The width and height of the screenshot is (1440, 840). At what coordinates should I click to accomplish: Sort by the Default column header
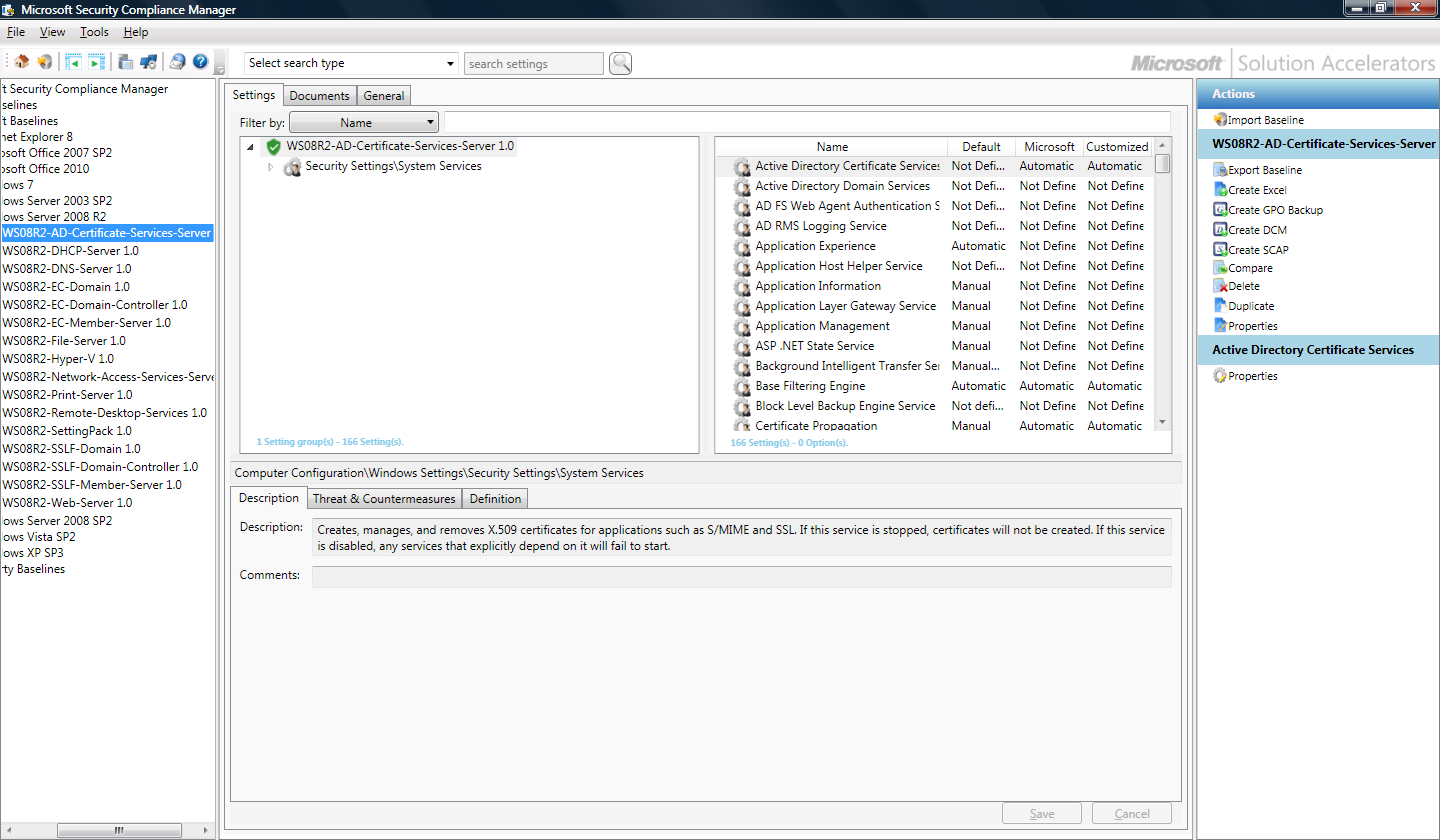[x=981, y=146]
